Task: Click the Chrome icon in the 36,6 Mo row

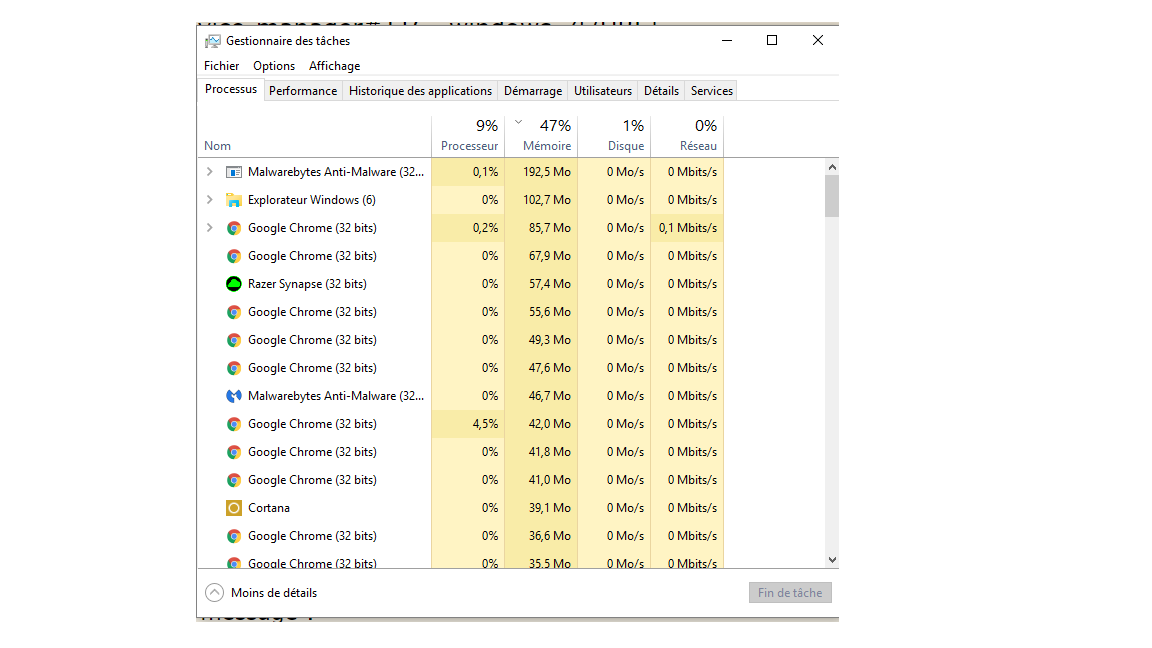Action: click(x=234, y=536)
